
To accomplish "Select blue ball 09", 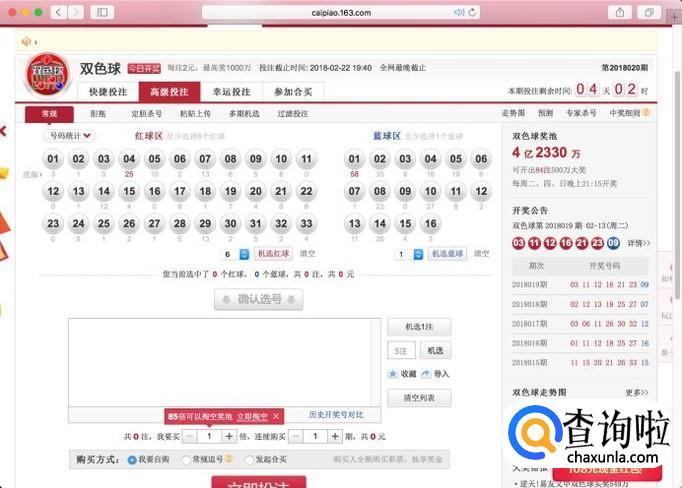I will (x=405, y=191).
